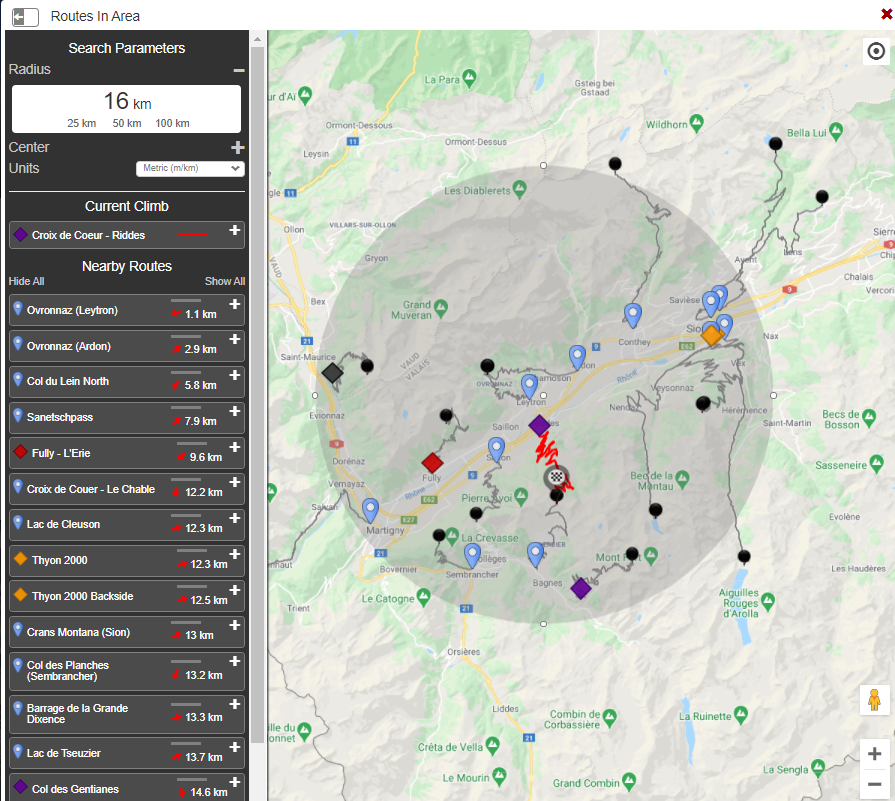Center map with the my-location target icon

coord(876,51)
